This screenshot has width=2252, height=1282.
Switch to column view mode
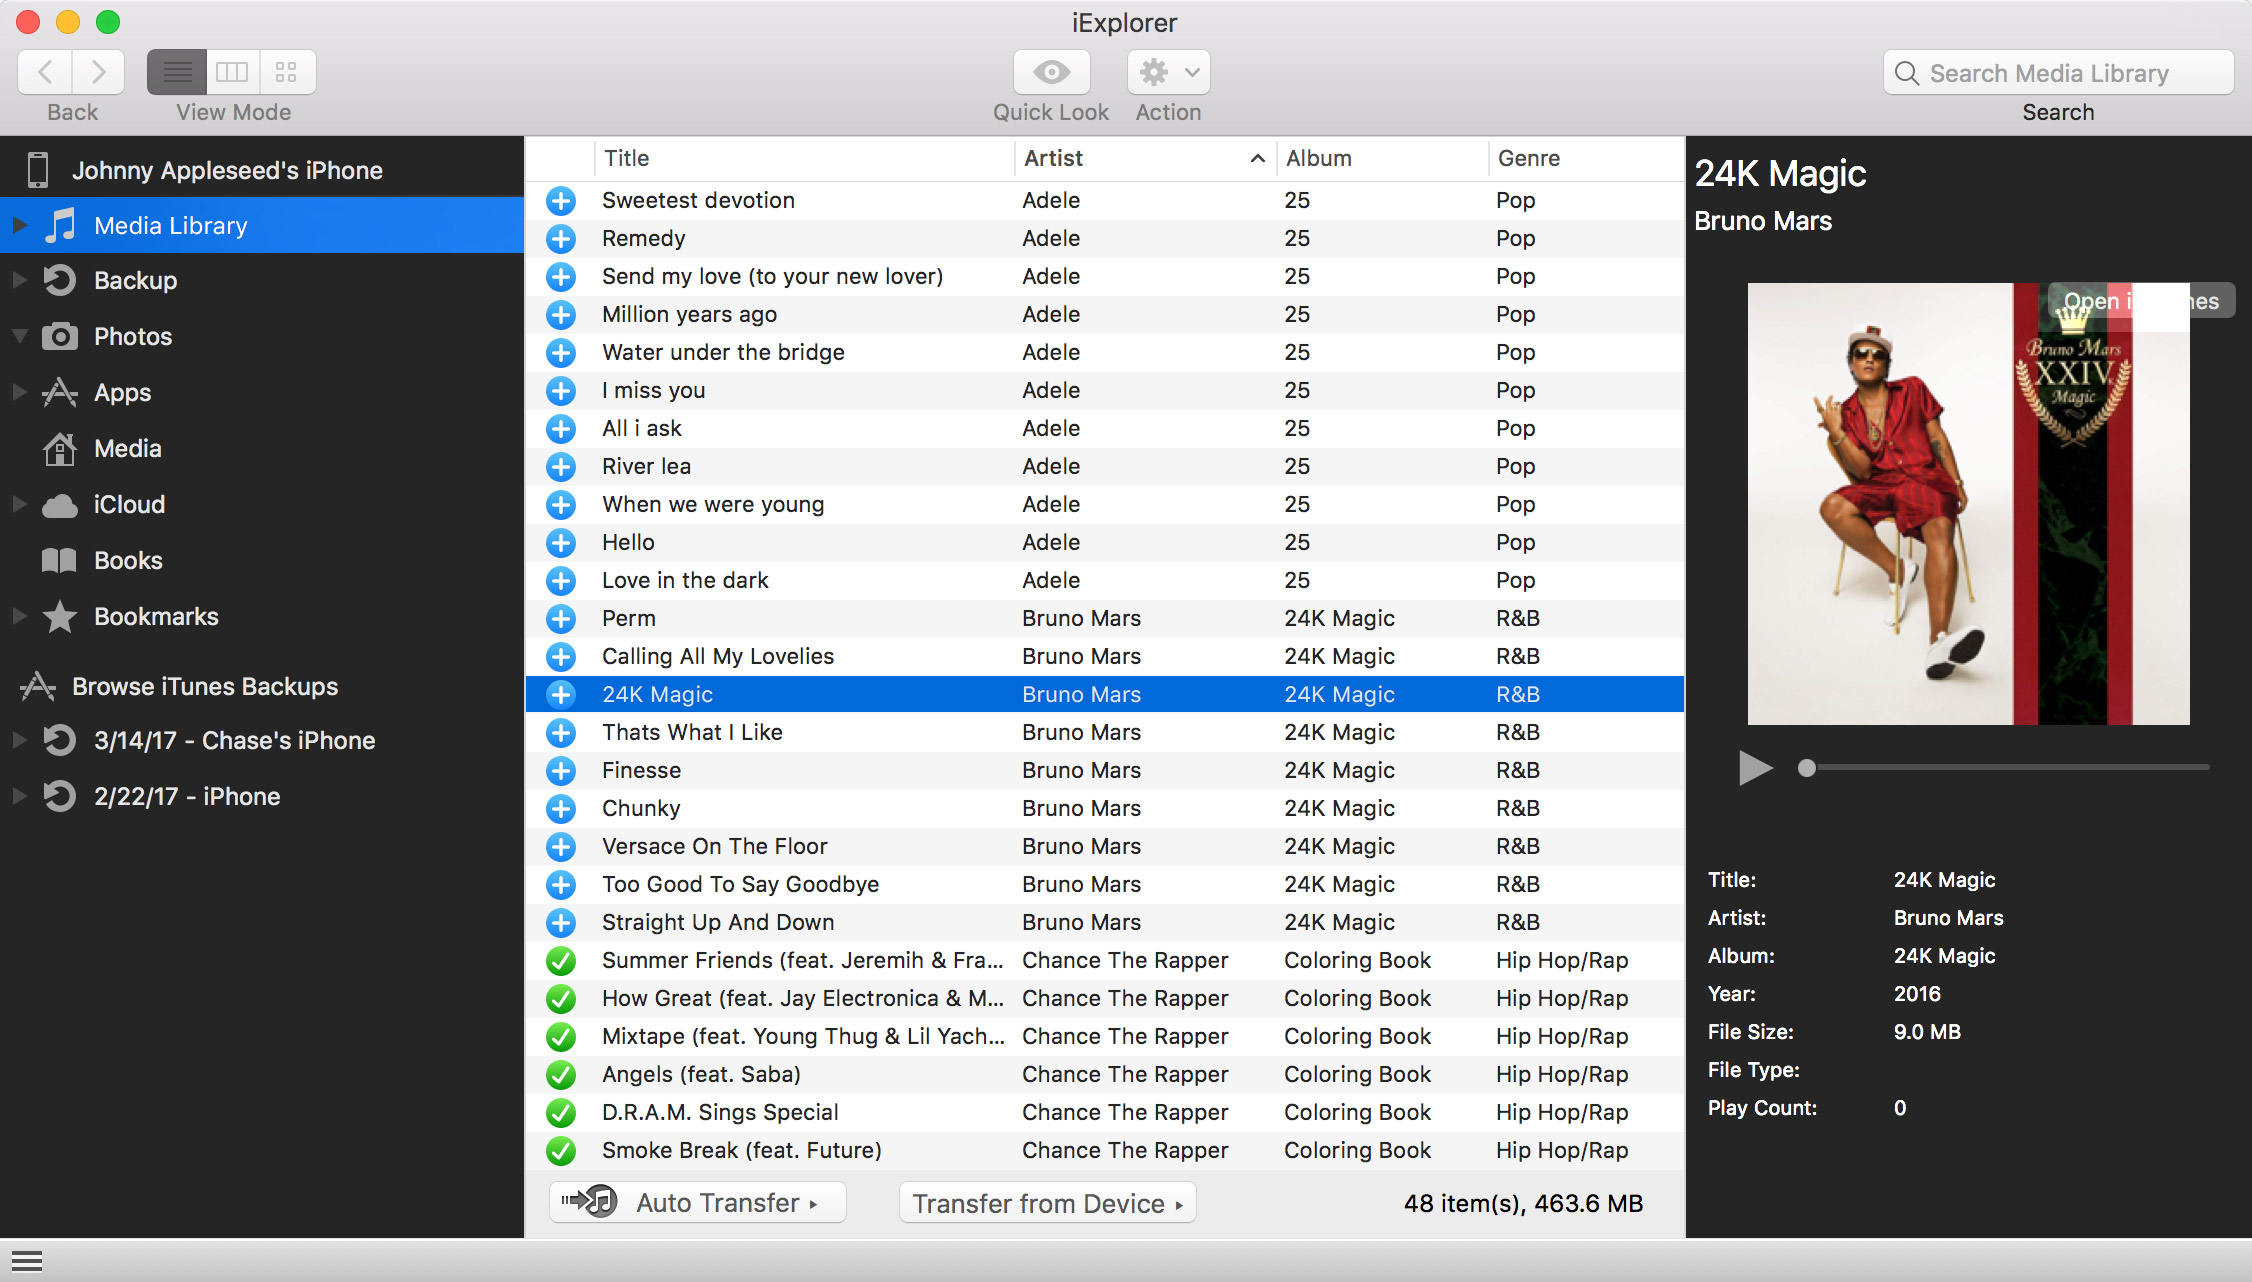[x=232, y=71]
